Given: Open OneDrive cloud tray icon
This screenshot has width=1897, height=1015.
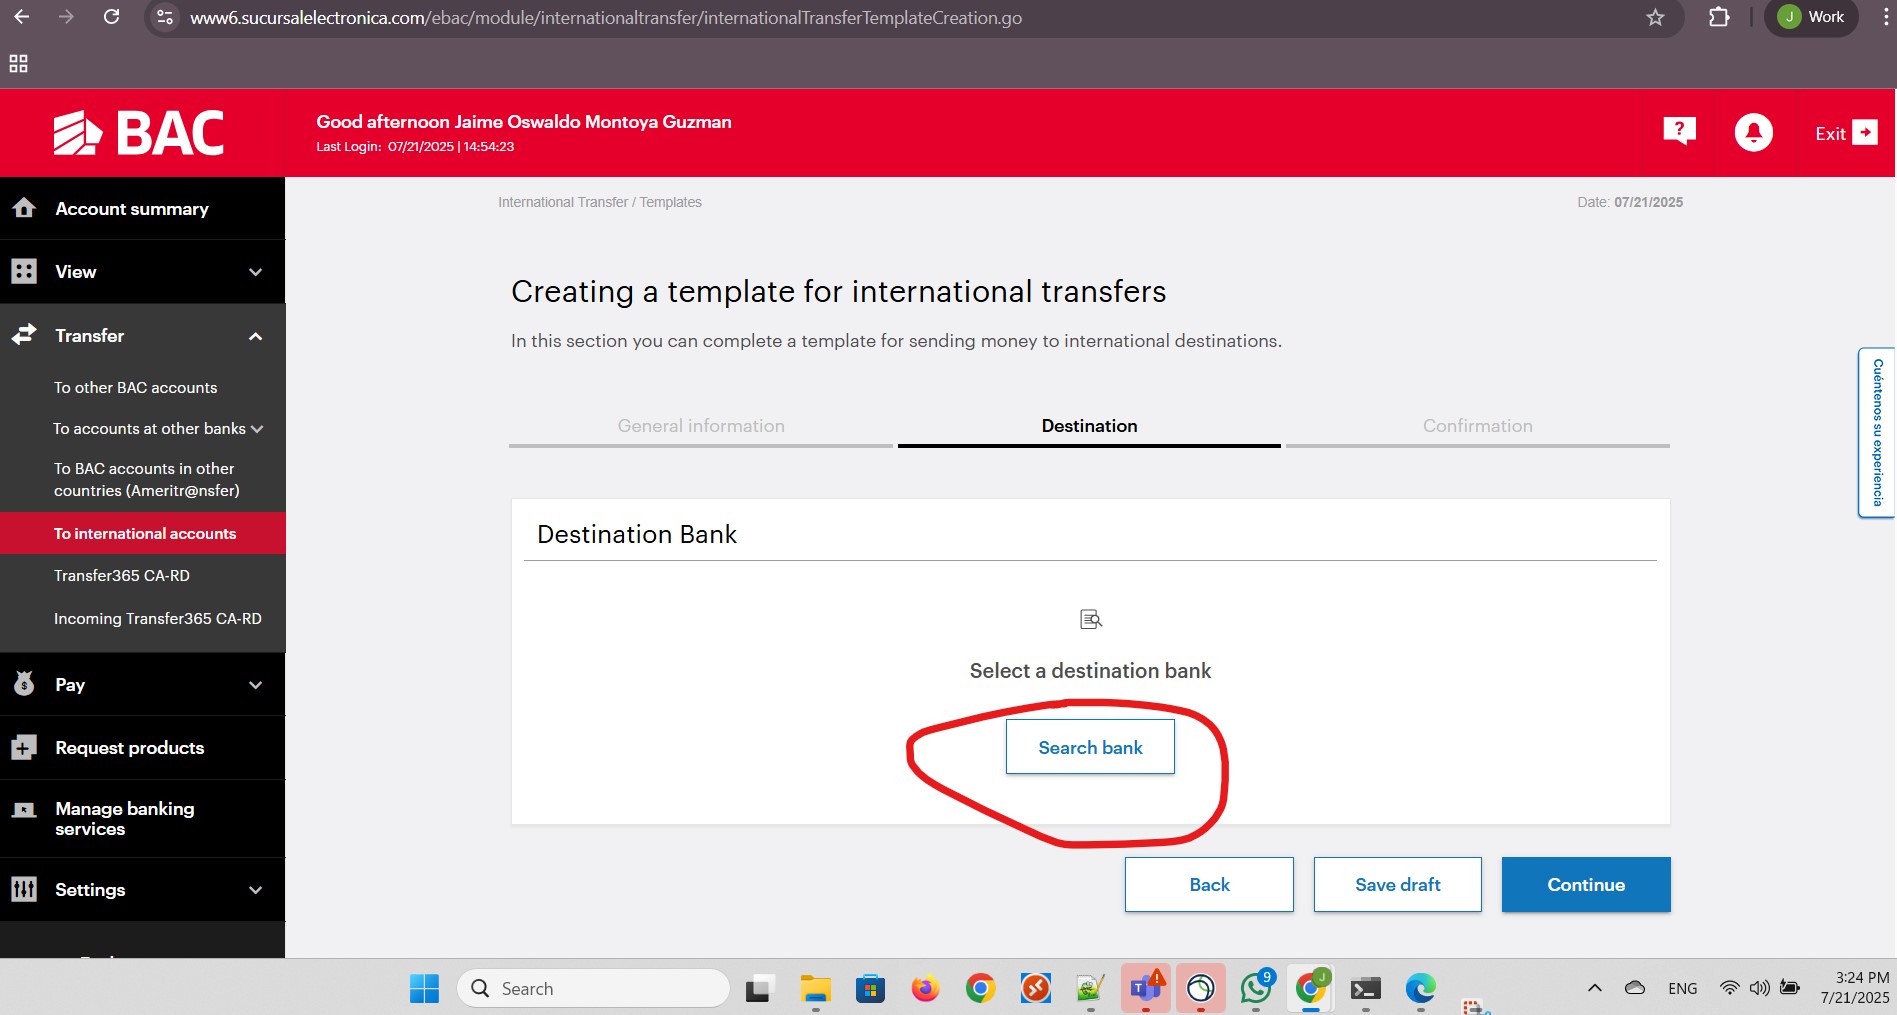Looking at the screenshot, I should coord(1635,988).
